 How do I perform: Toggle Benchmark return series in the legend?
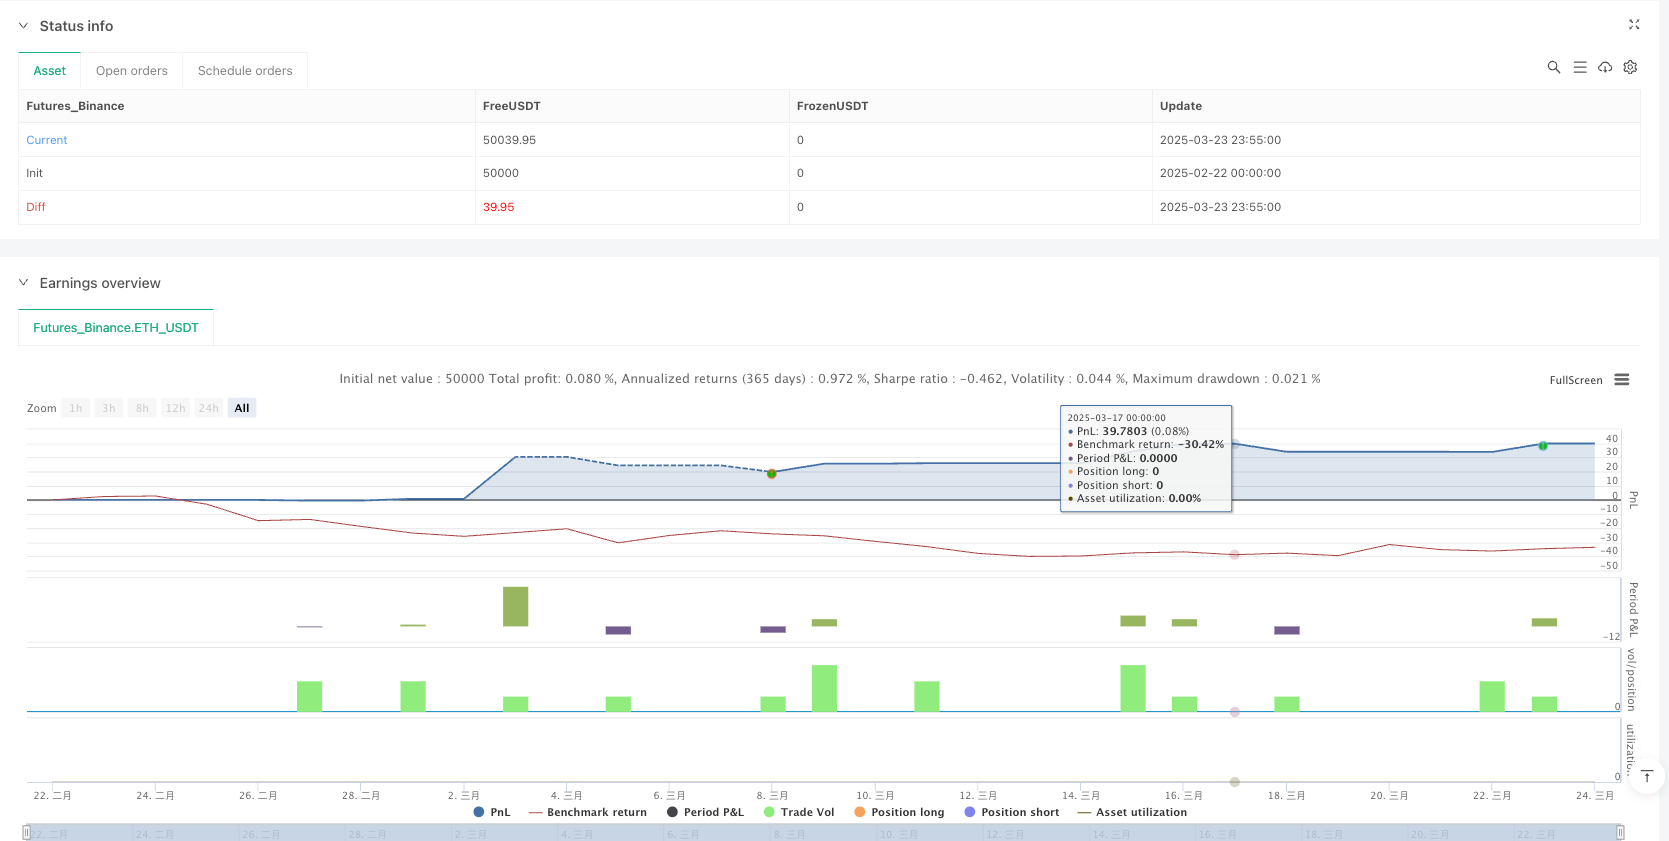coord(587,812)
